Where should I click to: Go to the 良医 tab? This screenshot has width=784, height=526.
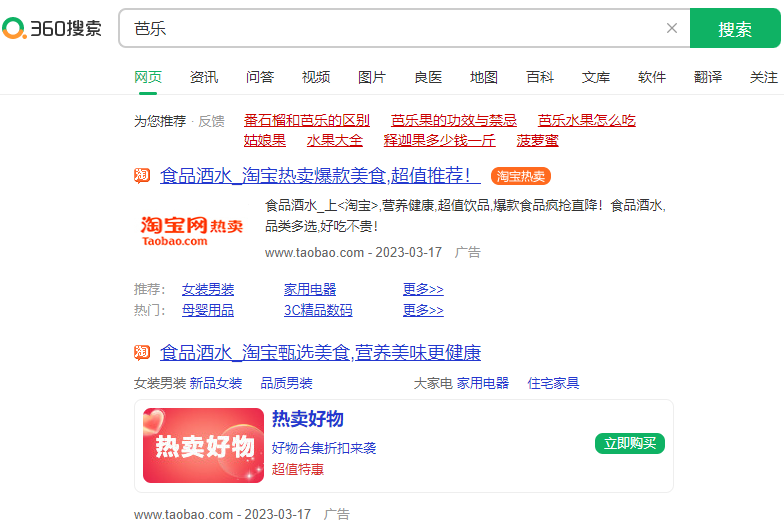428,77
